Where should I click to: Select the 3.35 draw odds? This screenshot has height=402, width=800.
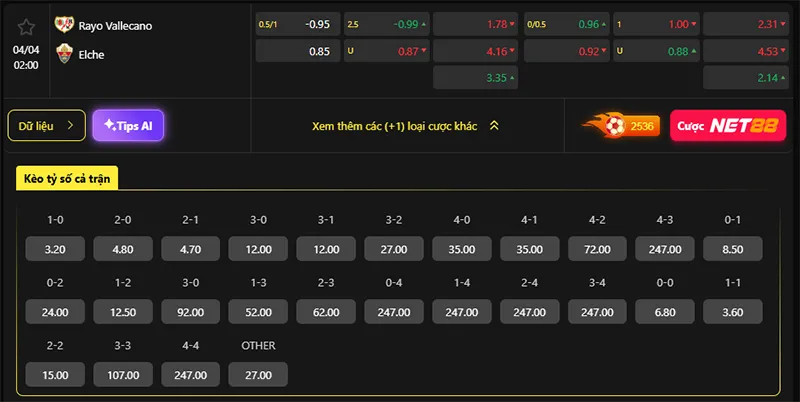click(x=475, y=78)
